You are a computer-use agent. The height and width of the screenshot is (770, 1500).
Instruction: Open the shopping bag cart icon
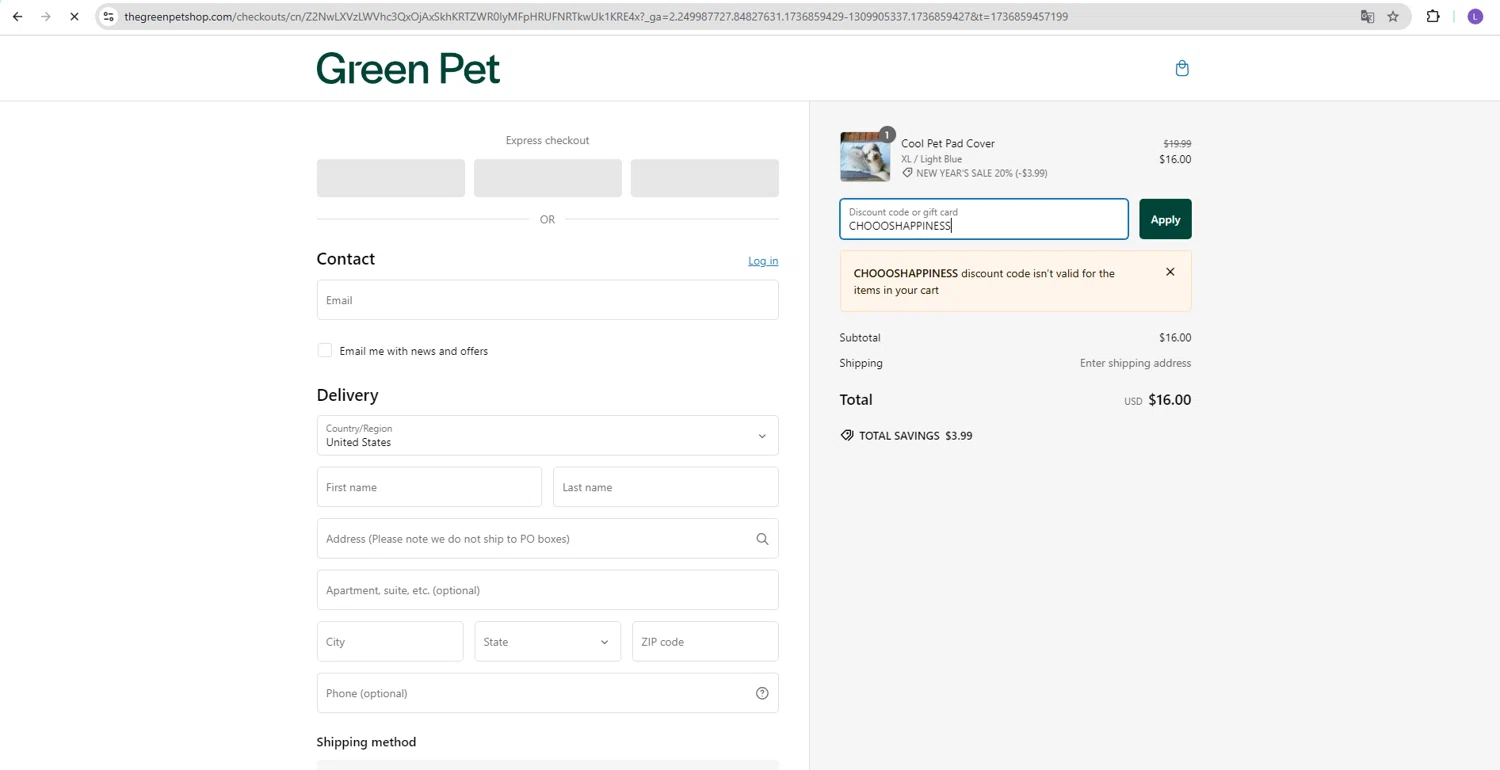tap(1182, 68)
